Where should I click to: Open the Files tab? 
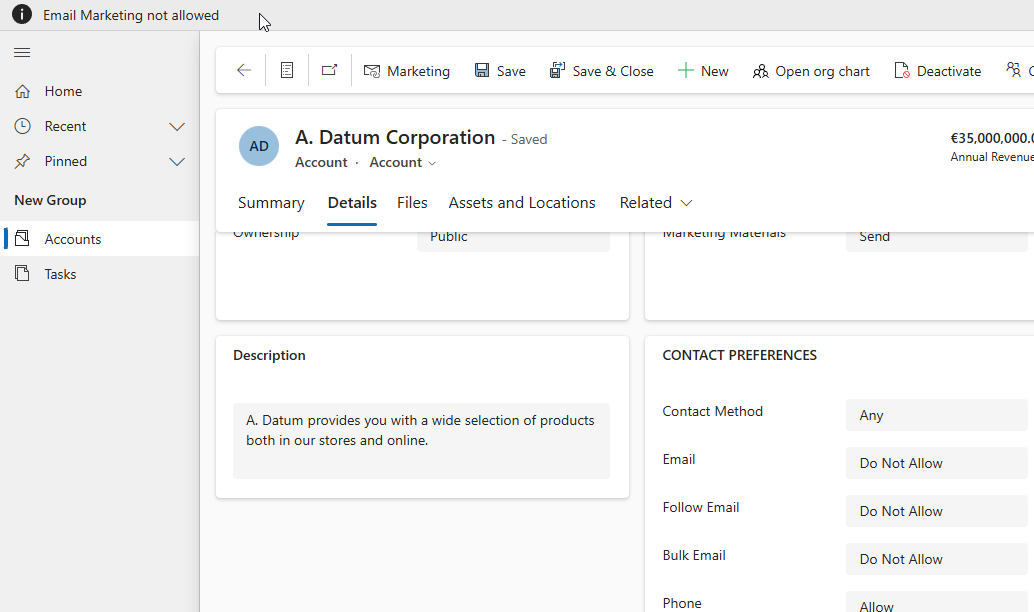412,202
